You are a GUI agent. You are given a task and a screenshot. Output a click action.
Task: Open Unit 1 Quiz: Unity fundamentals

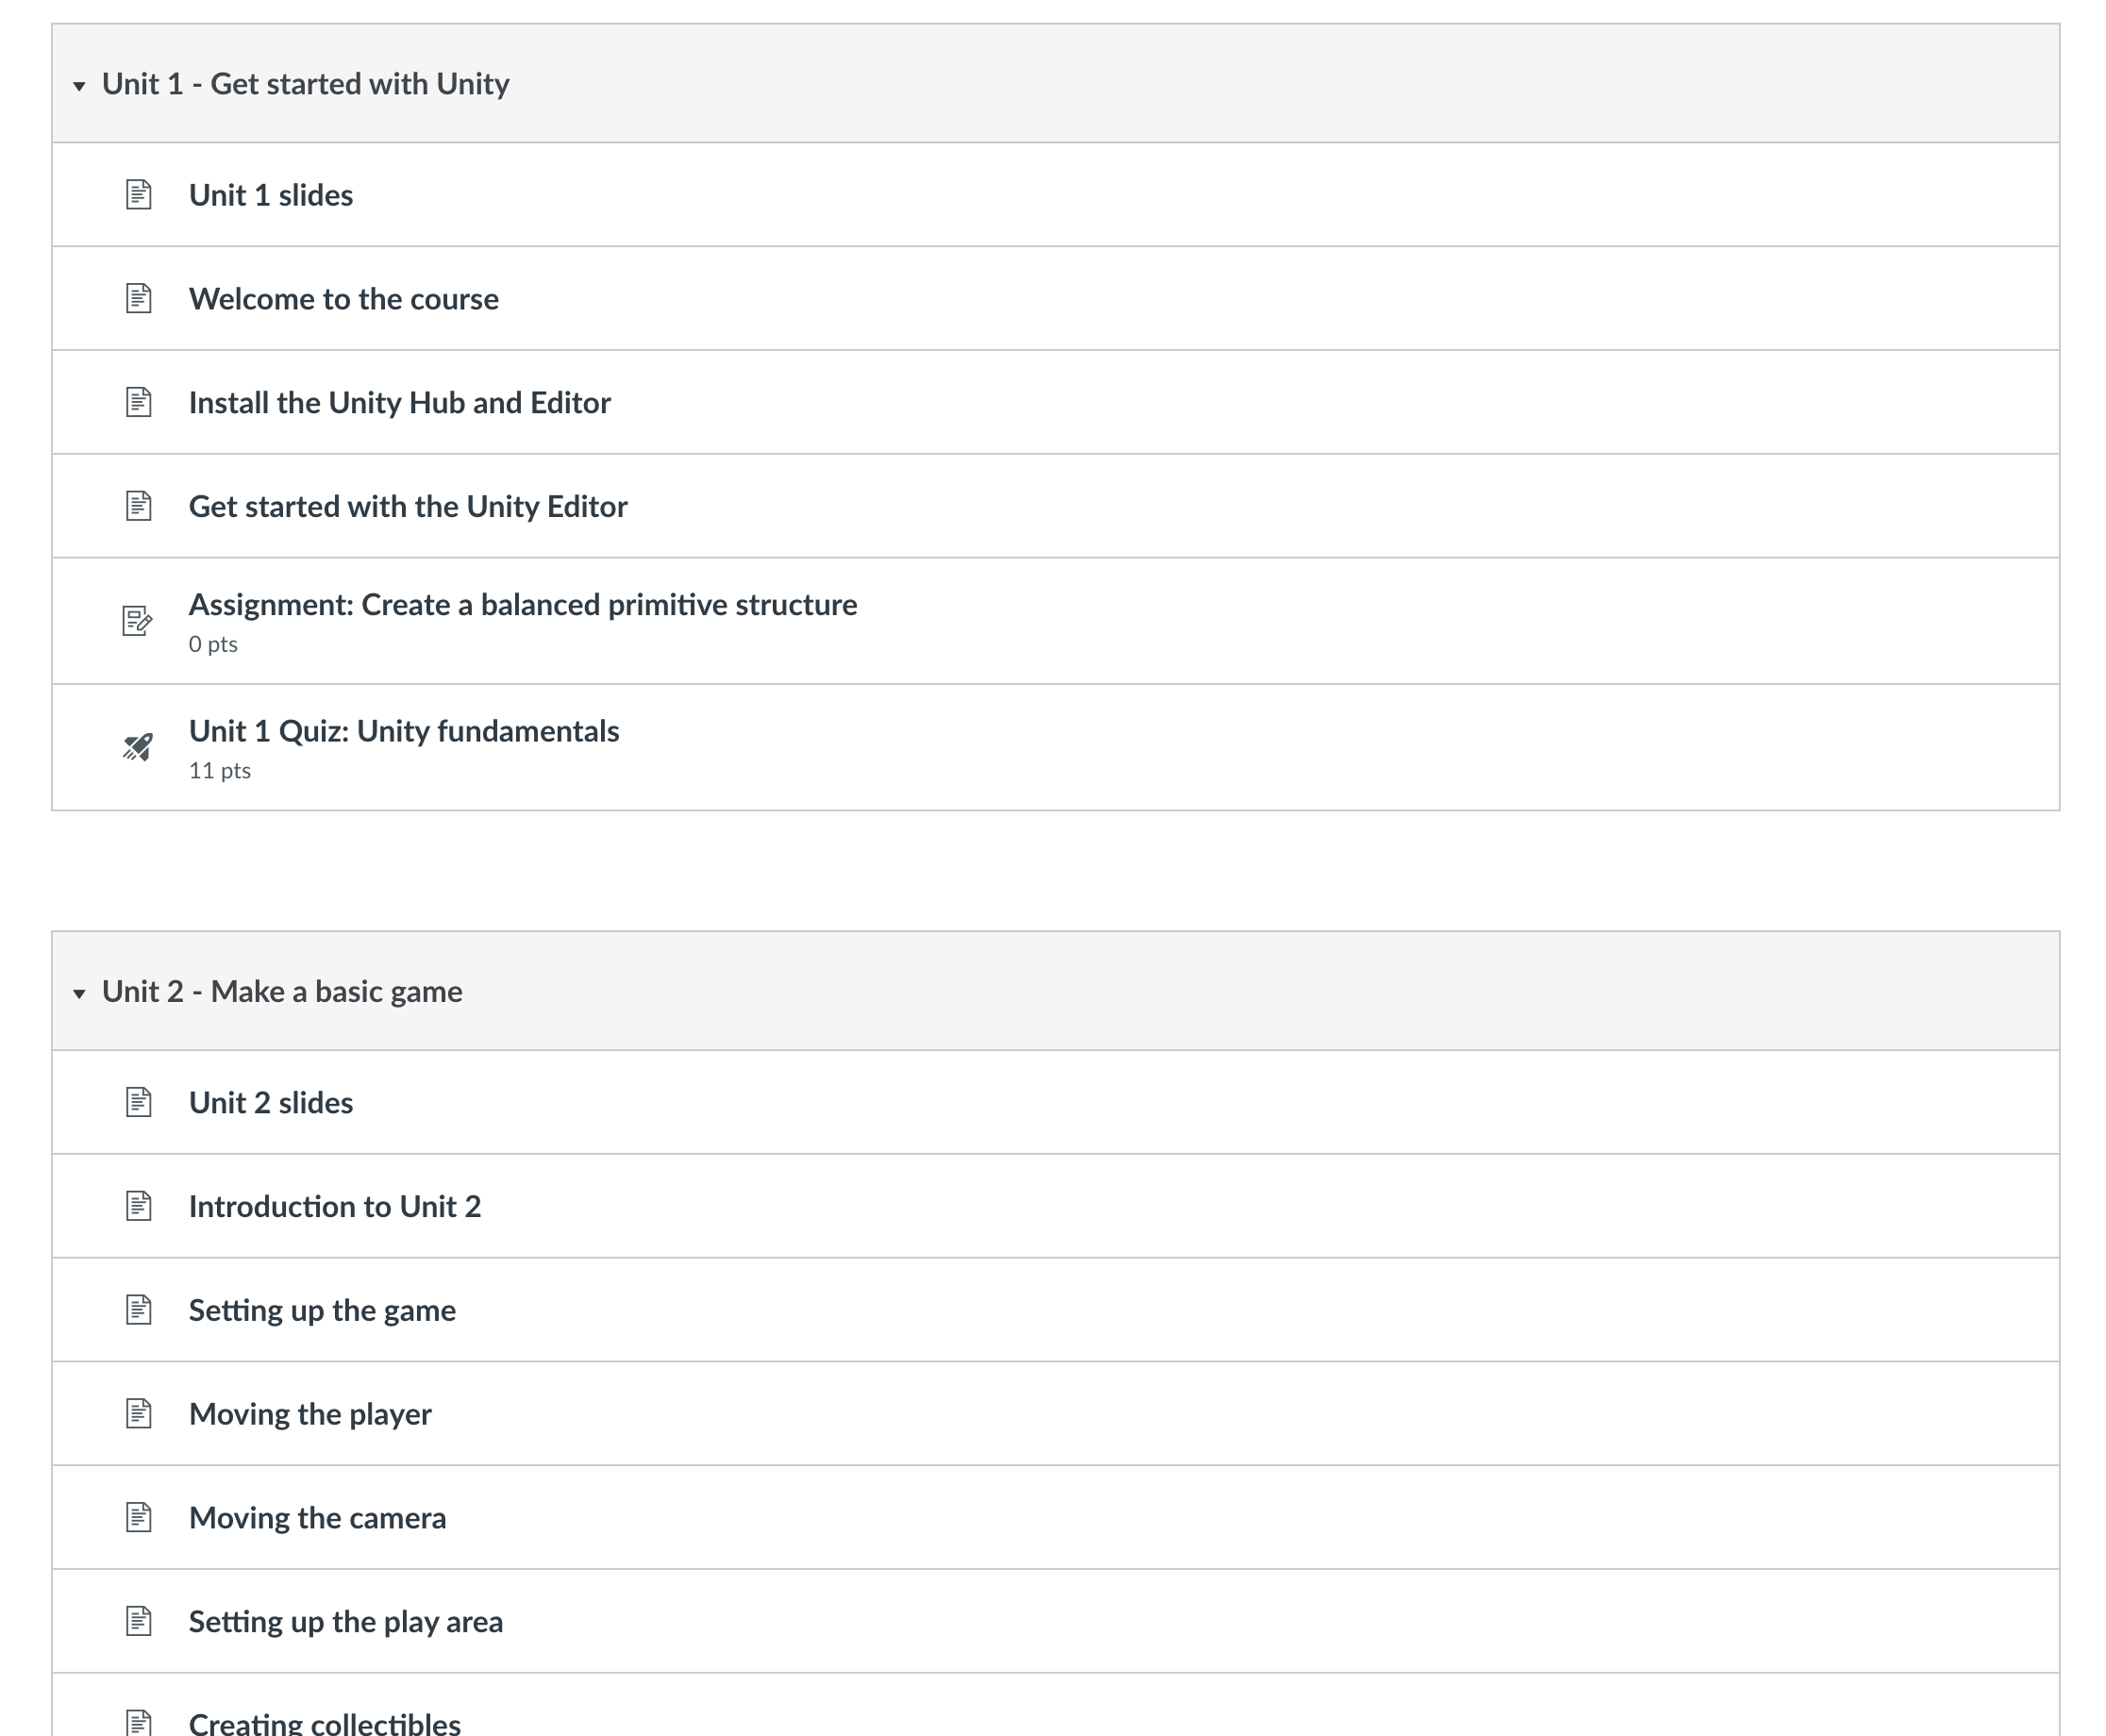tap(403, 731)
